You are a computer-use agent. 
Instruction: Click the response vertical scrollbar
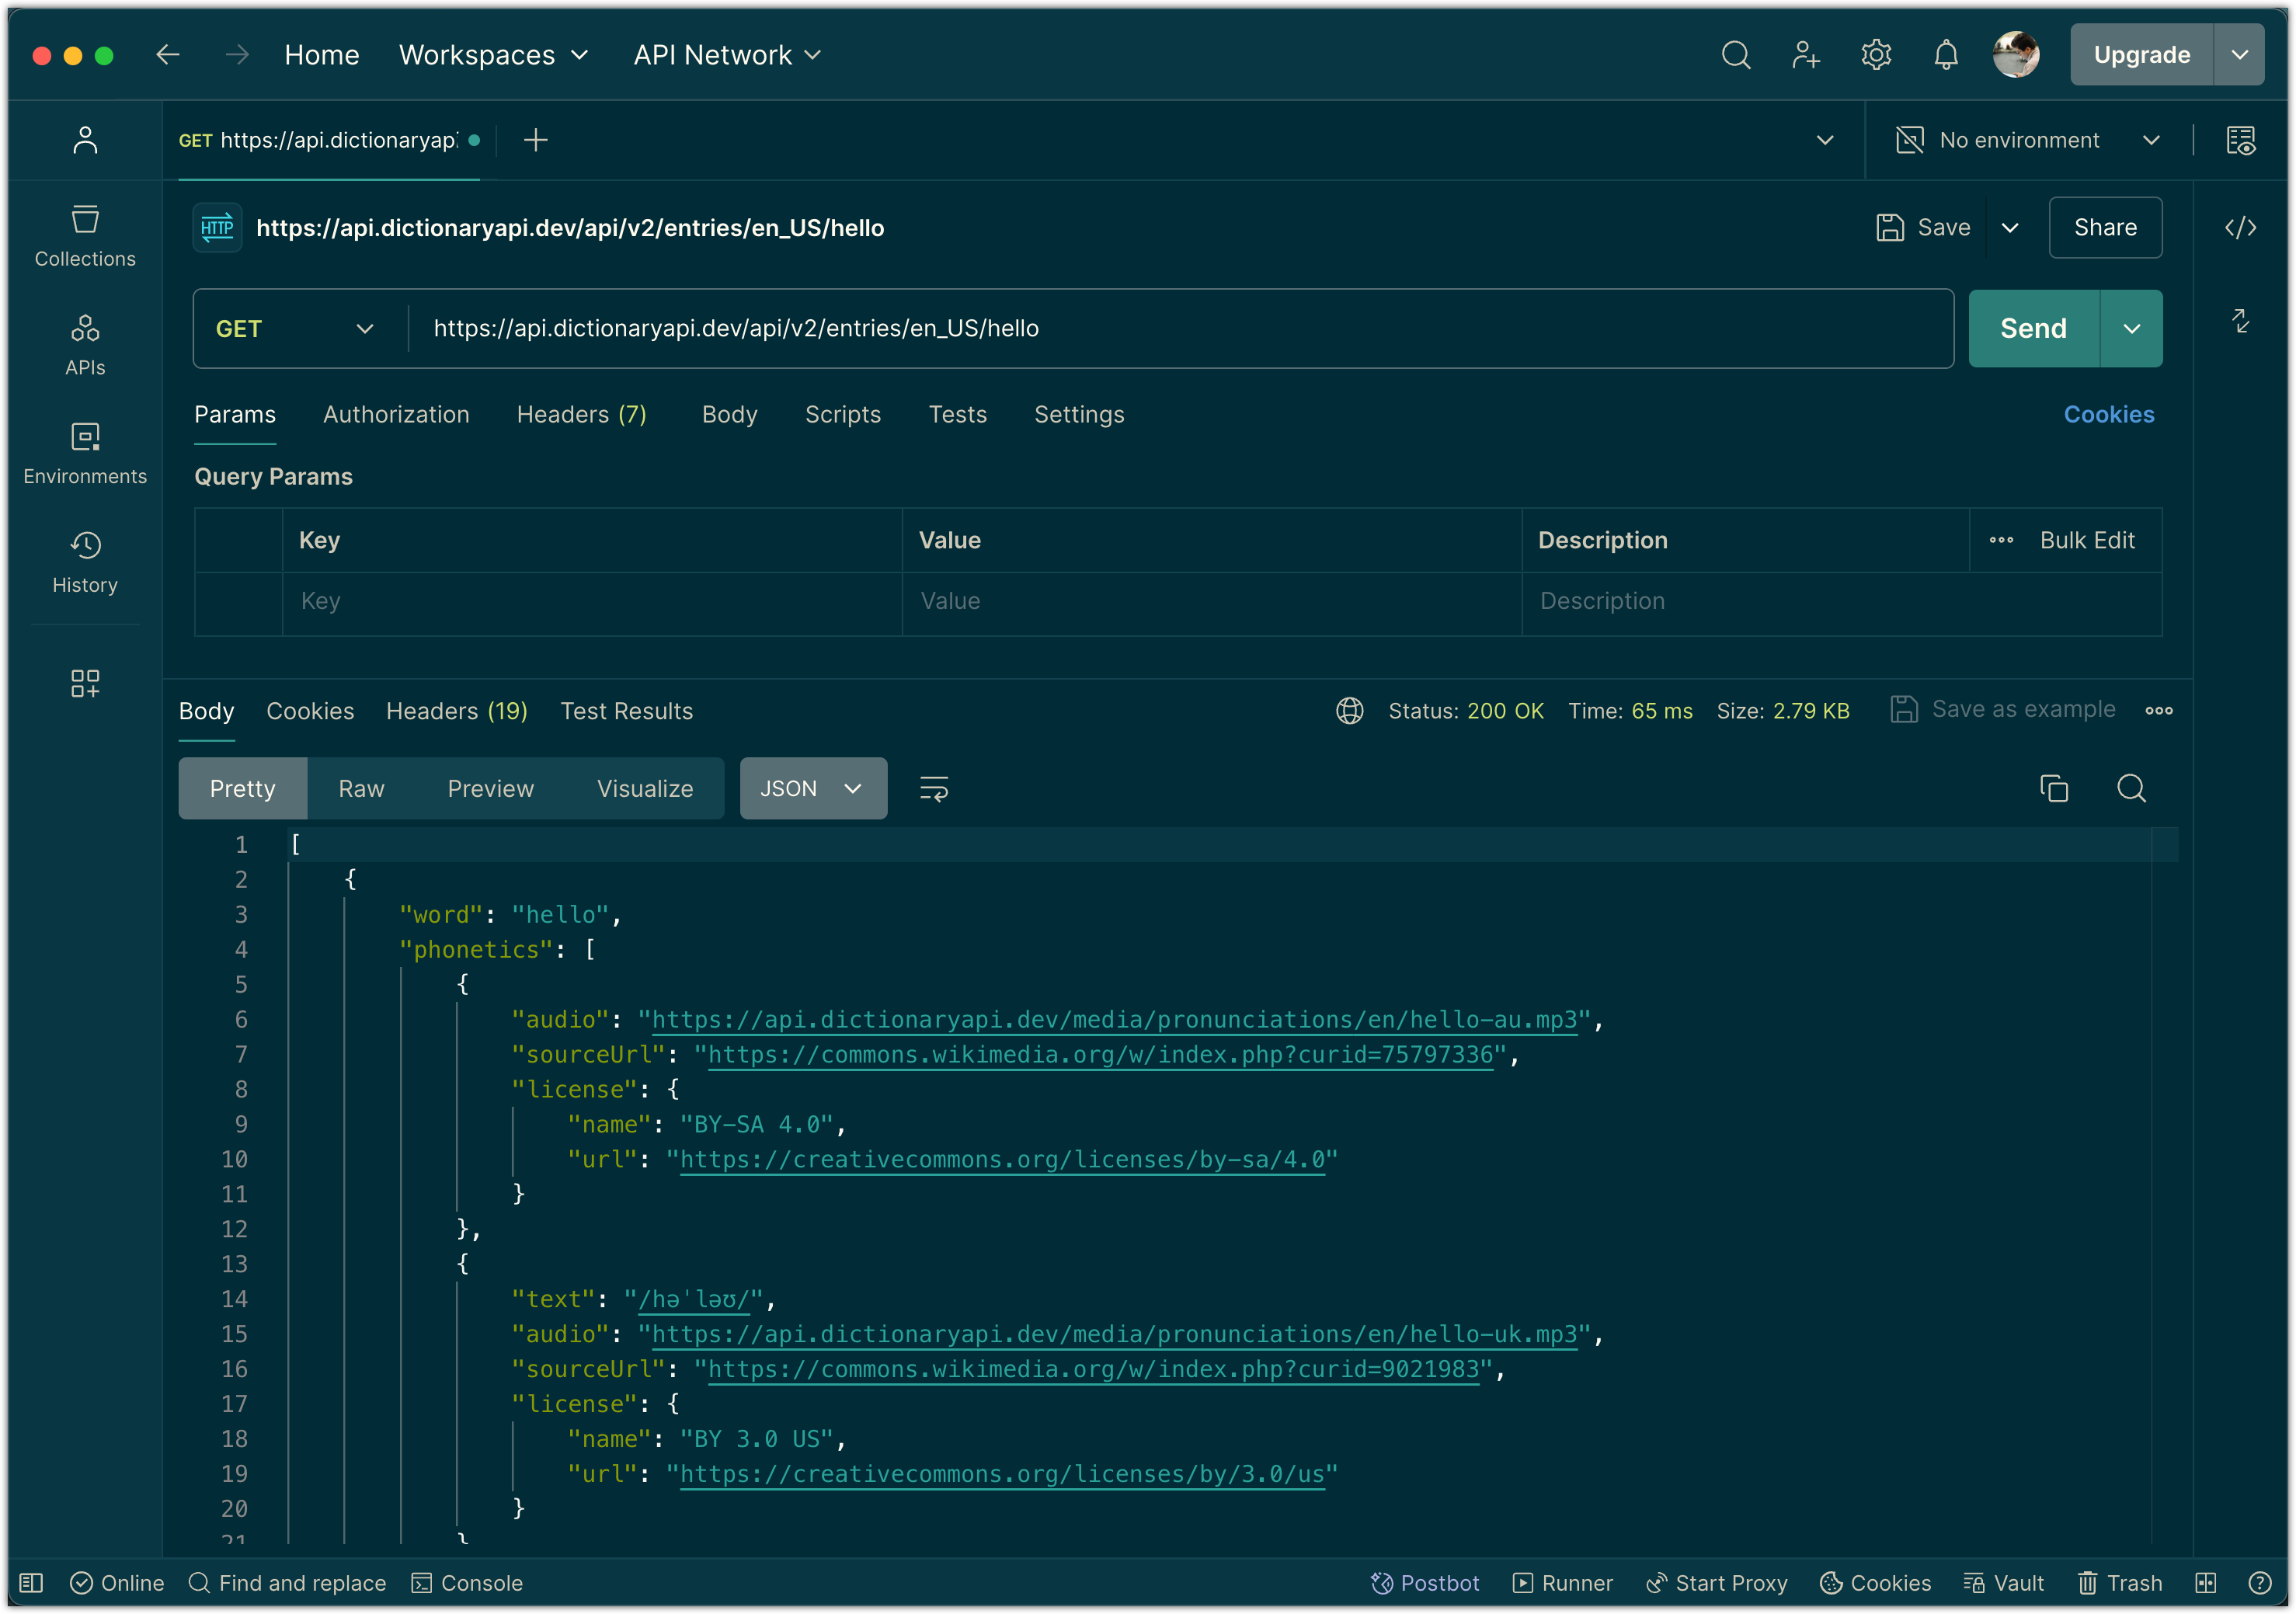pyautogui.click(x=2164, y=1185)
